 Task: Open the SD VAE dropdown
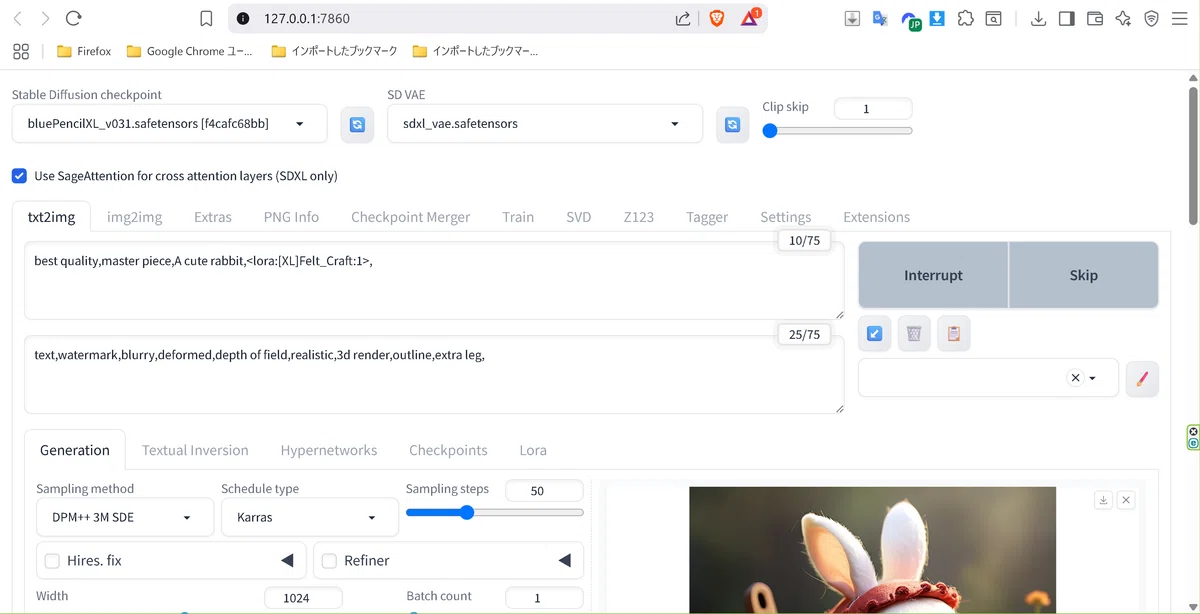(545, 124)
